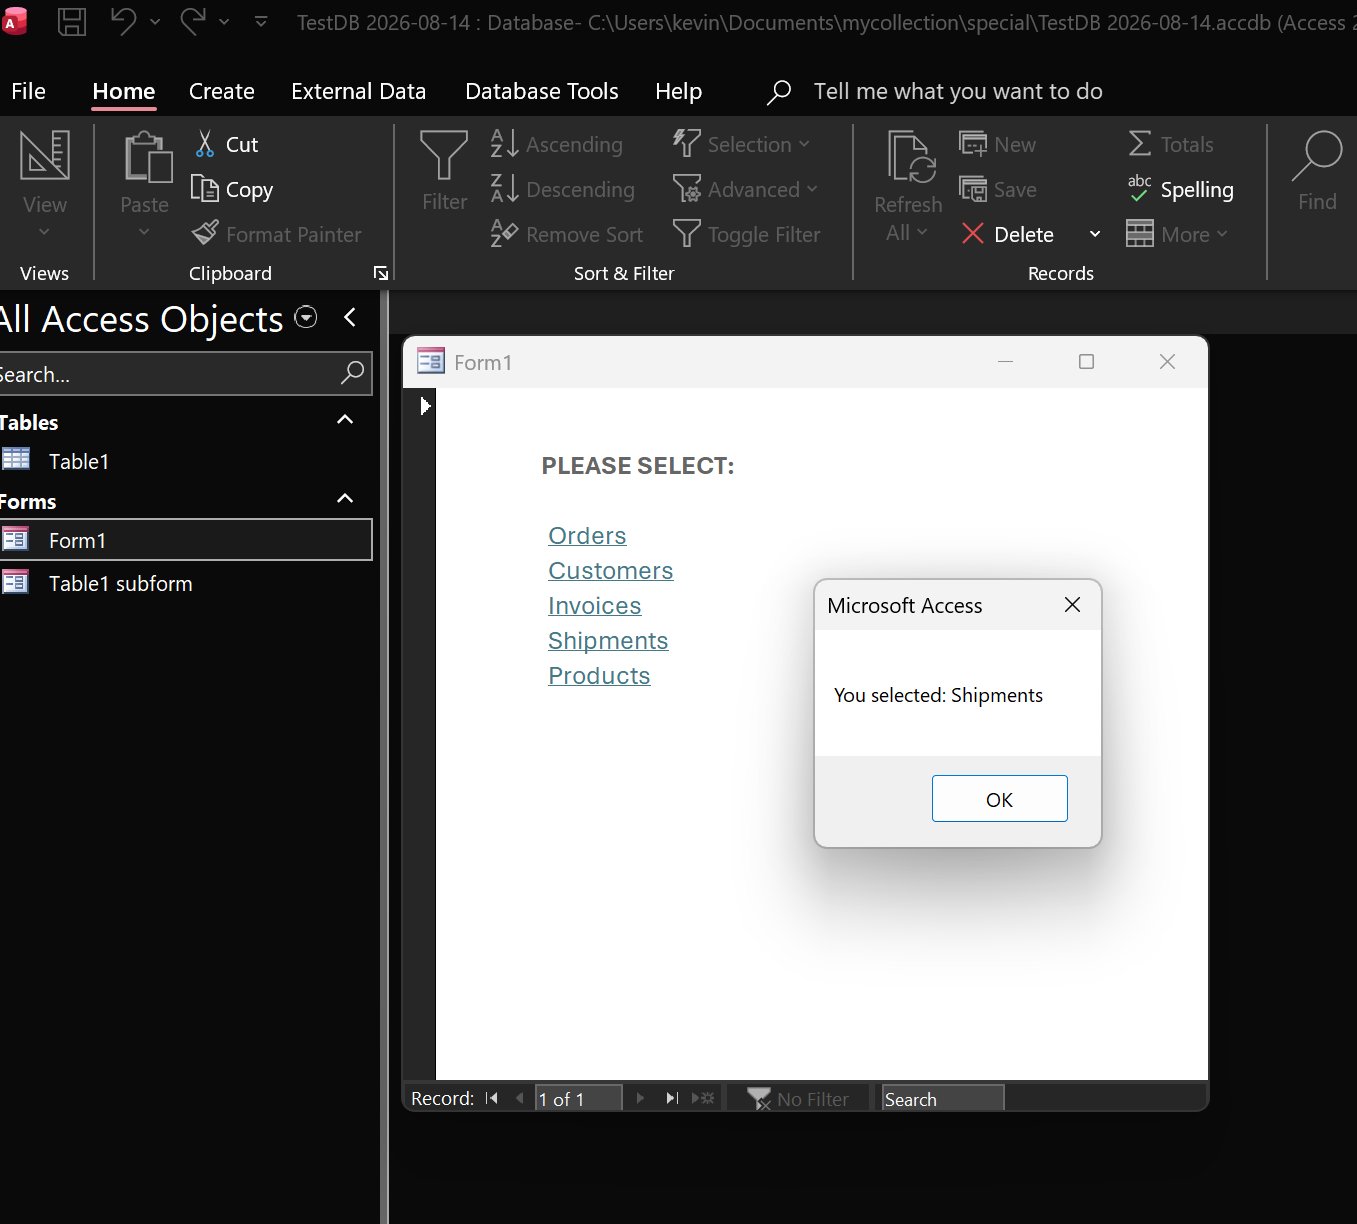This screenshot has height=1224, width=1357.
Task: Go to next record
Action: pyautogui.click(x=641, y=1098)
